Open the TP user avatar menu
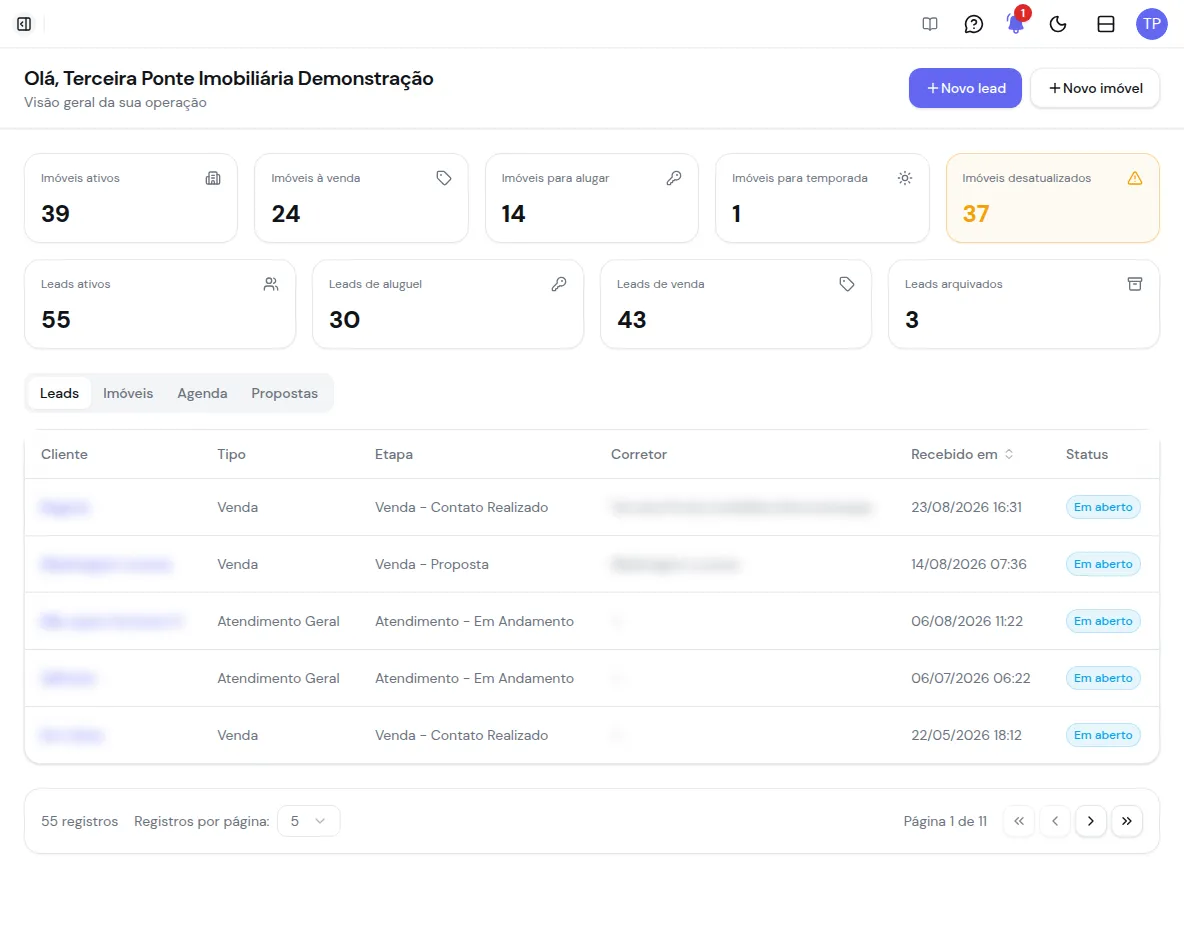This screenshot has height=940, width=1184. [x=1152, y=24]
